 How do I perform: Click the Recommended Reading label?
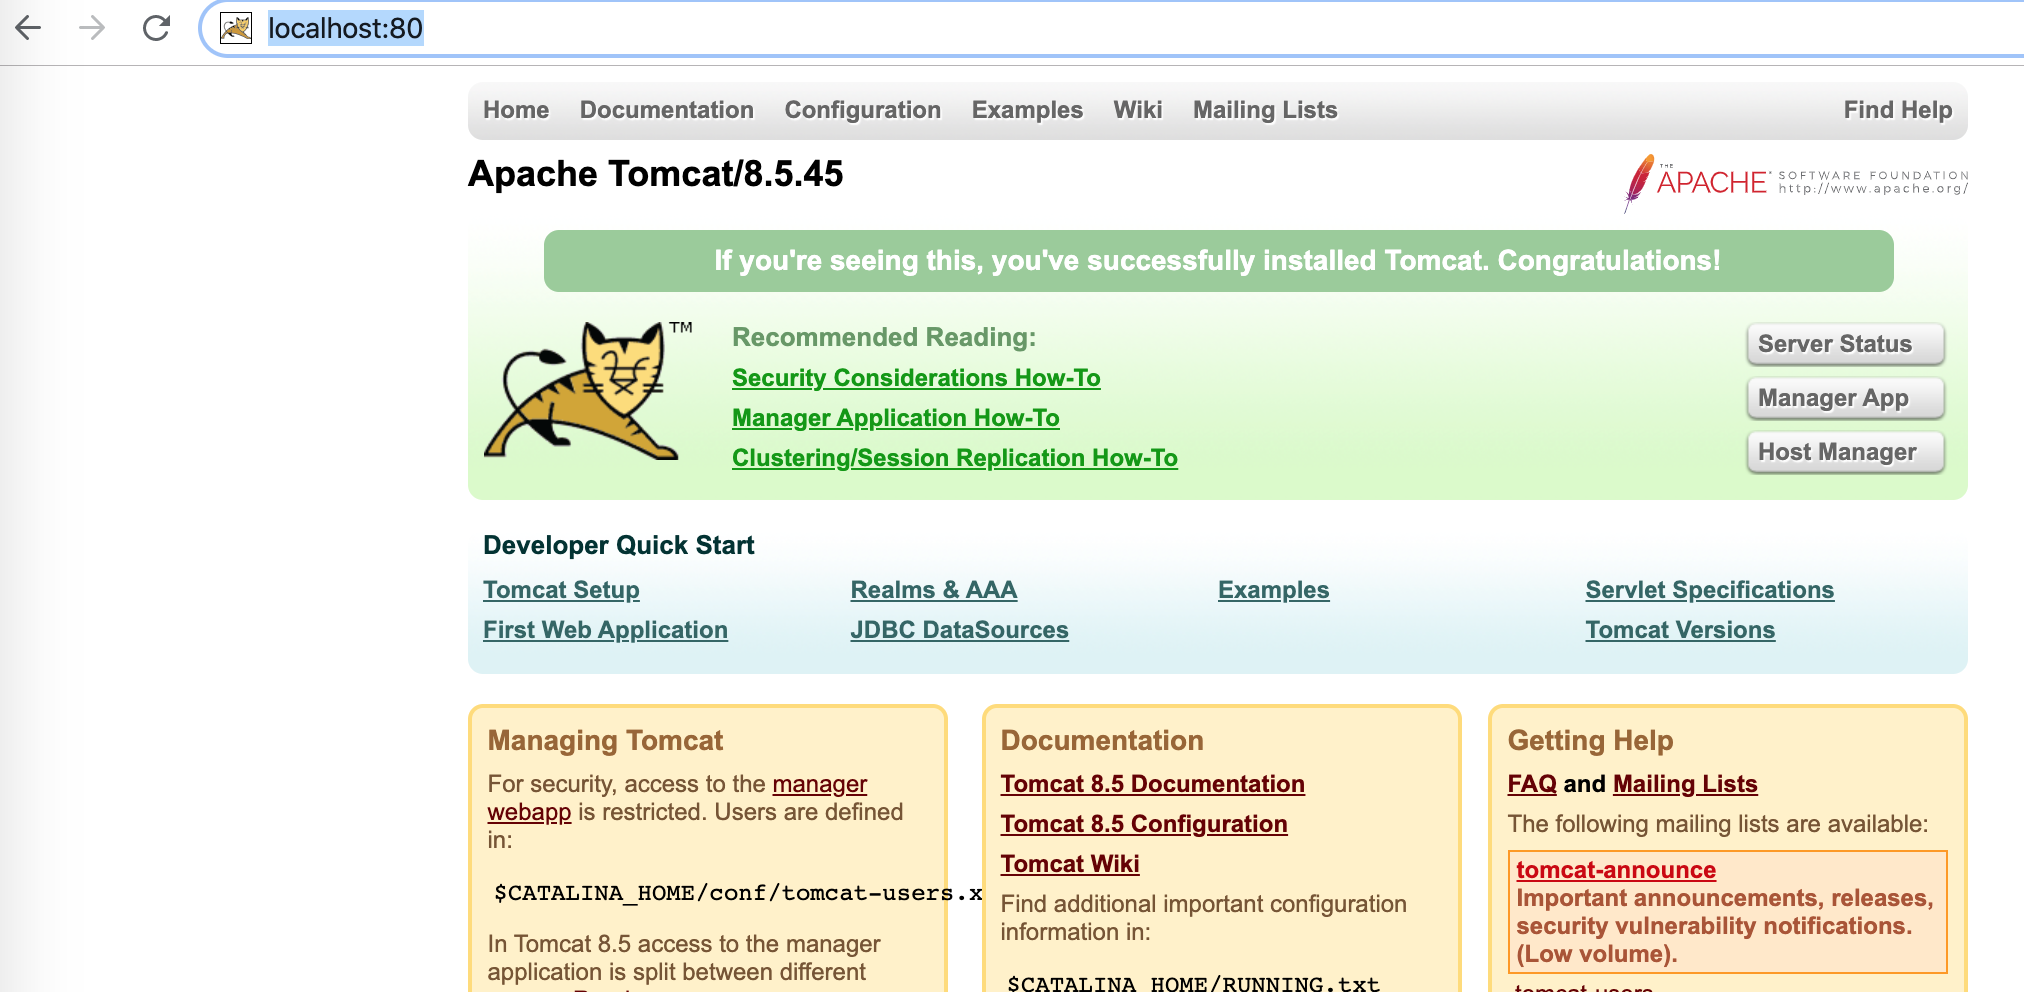coord(884,337)
